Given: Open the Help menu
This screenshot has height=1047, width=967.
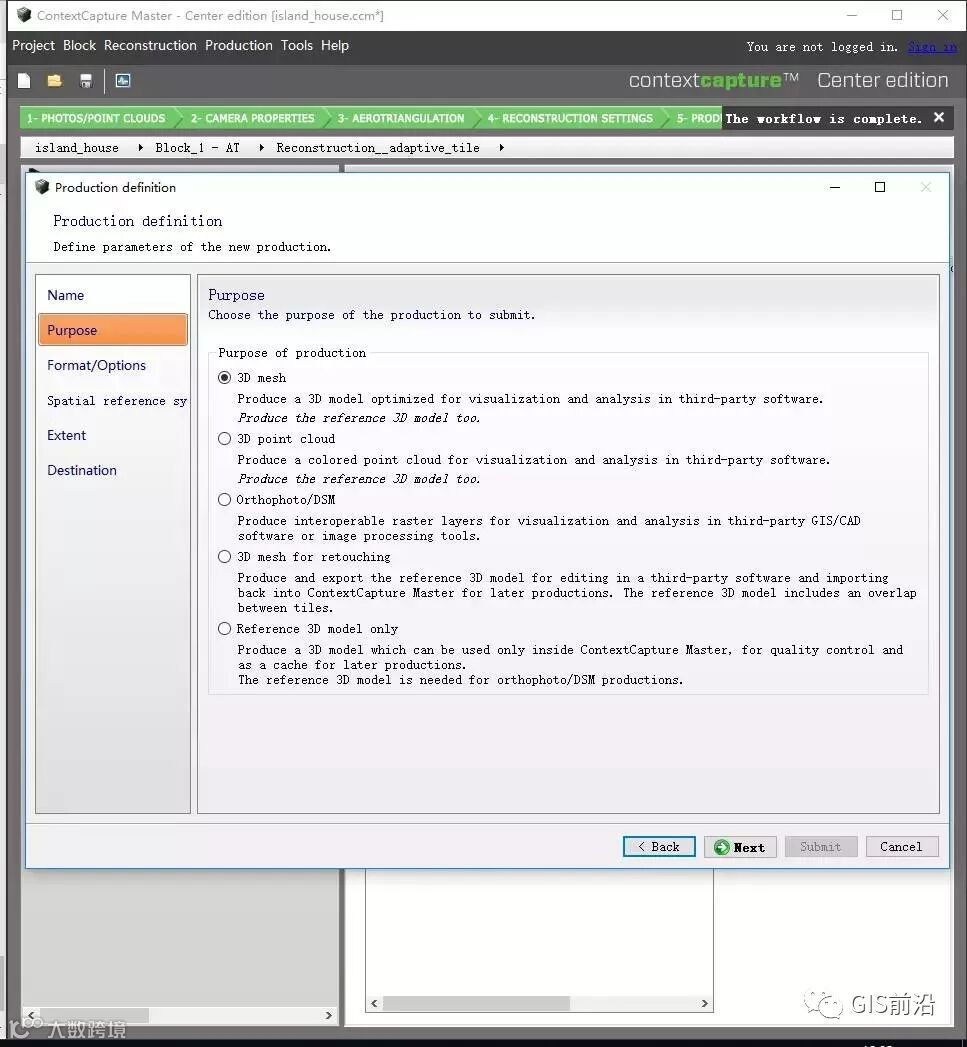Looking at the screenshot, I should pos(335,45).
